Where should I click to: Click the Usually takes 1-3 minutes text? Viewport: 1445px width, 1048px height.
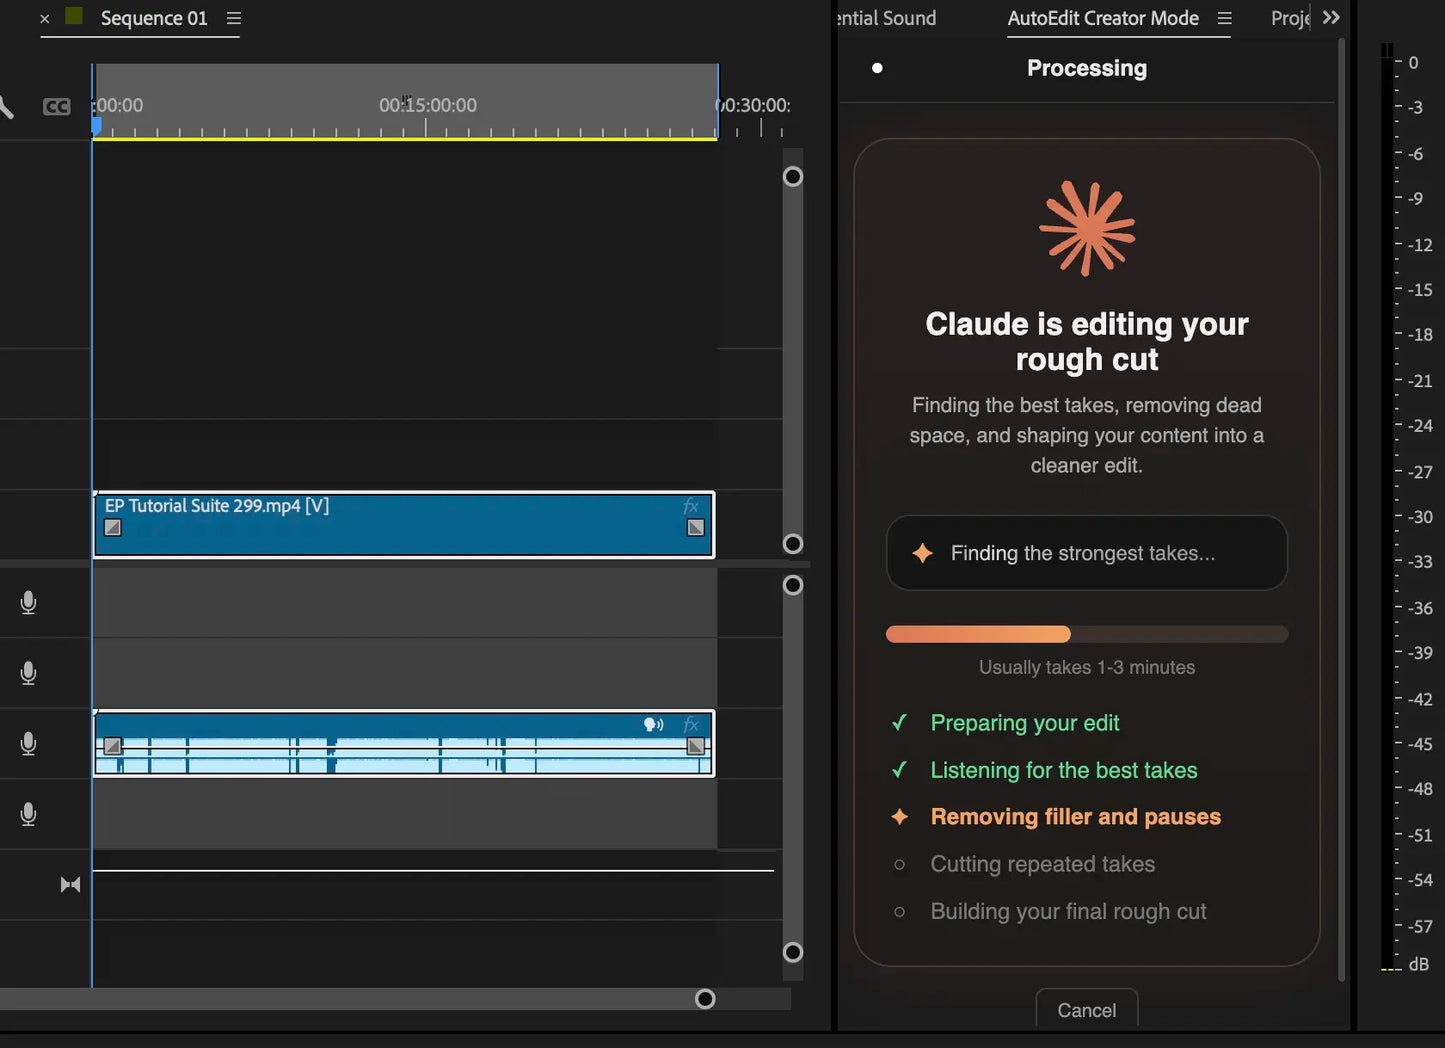click(1087, 667)
